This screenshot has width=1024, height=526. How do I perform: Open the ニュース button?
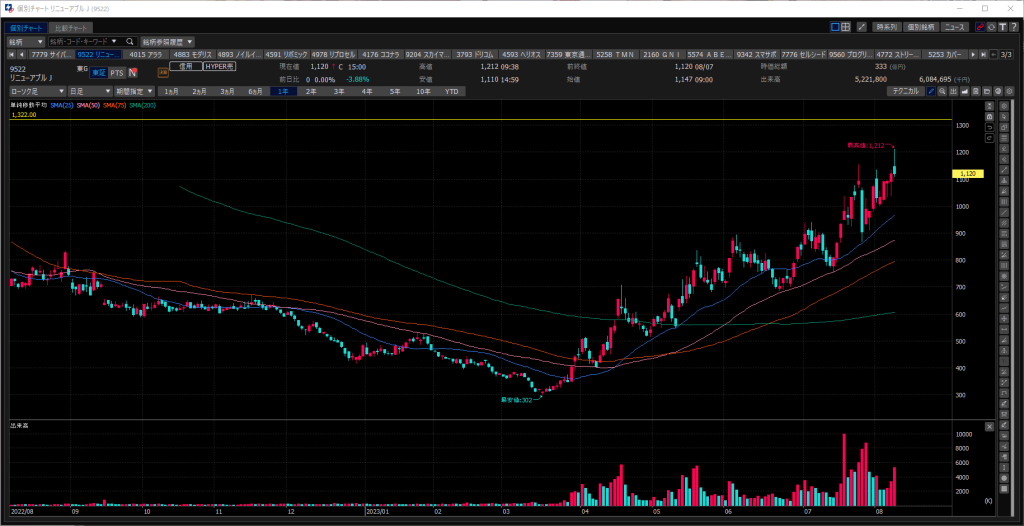click(955, 27)
